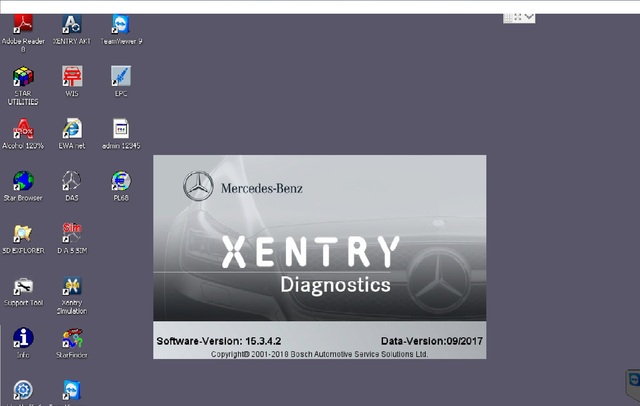The height and width of the screenshot is (406, 640).
Task: Click the TeamViewer side panel tab at right edge
Action: (633, 384)
